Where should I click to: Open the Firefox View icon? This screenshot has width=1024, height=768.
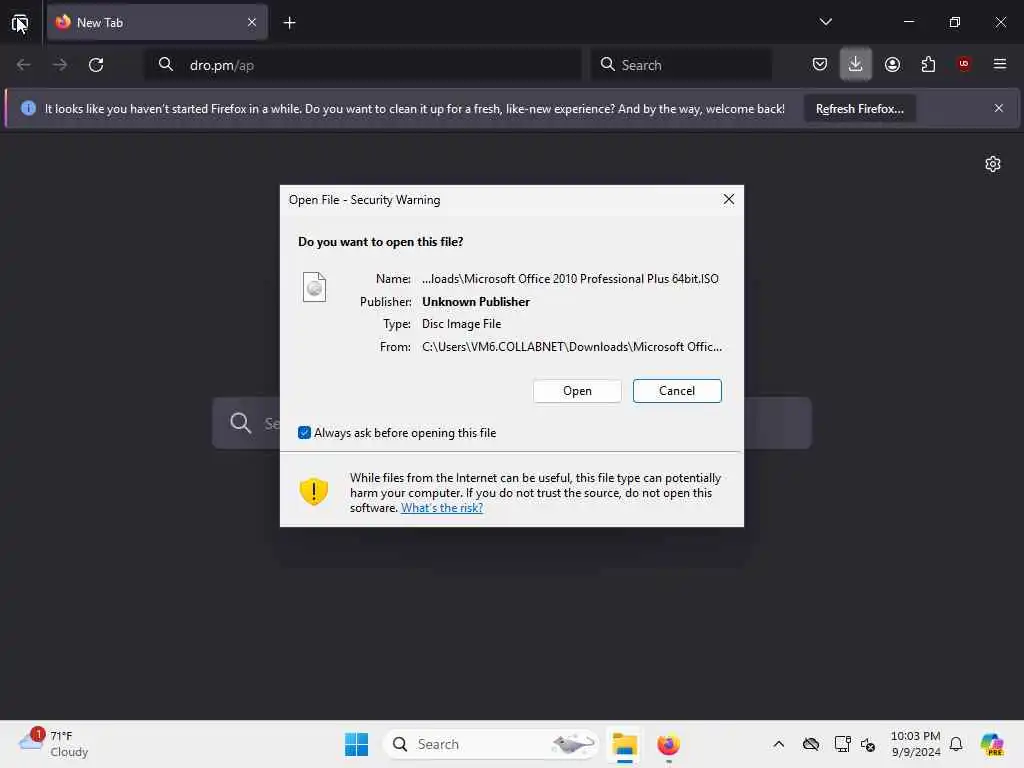pyautogui.click(x=20, y=24)
